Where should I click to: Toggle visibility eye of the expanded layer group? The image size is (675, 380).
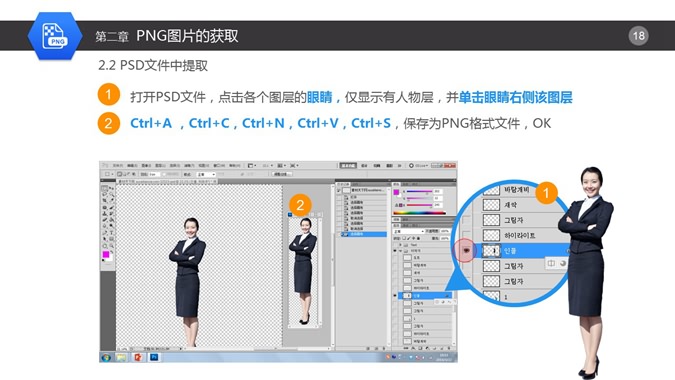(x=395, y=250)
